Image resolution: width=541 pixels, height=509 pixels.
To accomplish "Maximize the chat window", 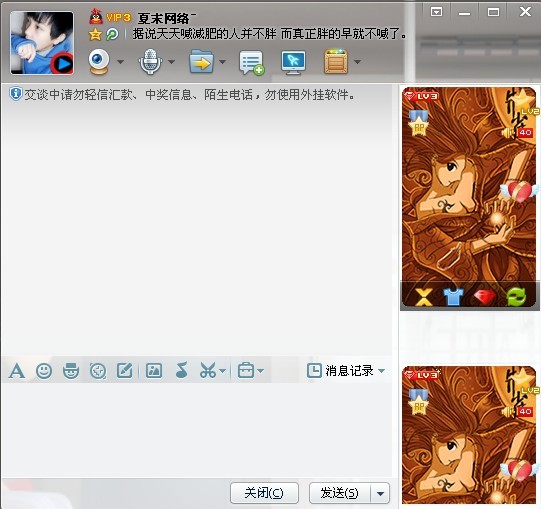I will (x=493, y=12).
